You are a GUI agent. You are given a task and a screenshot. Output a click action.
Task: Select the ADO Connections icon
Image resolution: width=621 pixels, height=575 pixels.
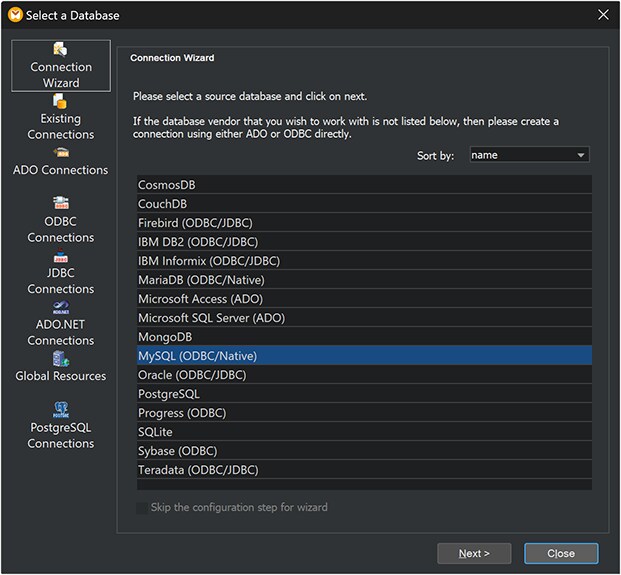click(x=61, y=152)
